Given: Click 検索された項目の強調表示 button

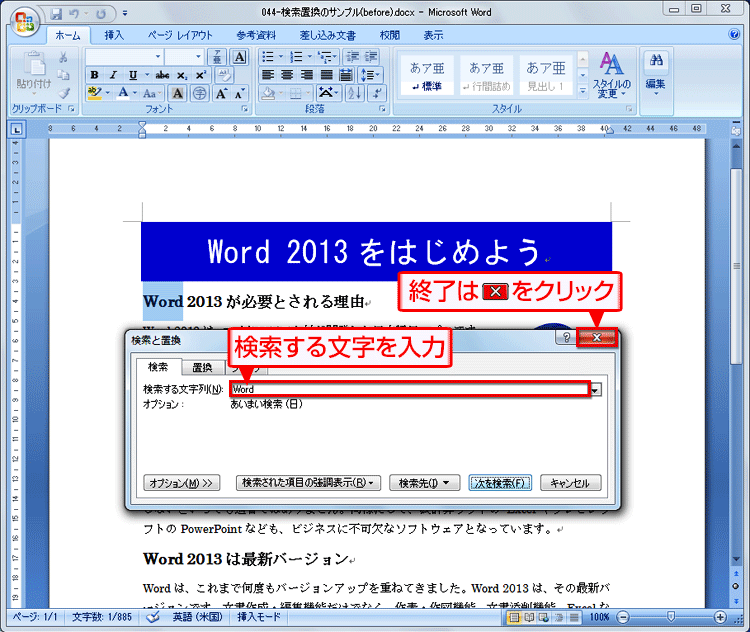Looking at the screenshot, I should coord(308,483).
